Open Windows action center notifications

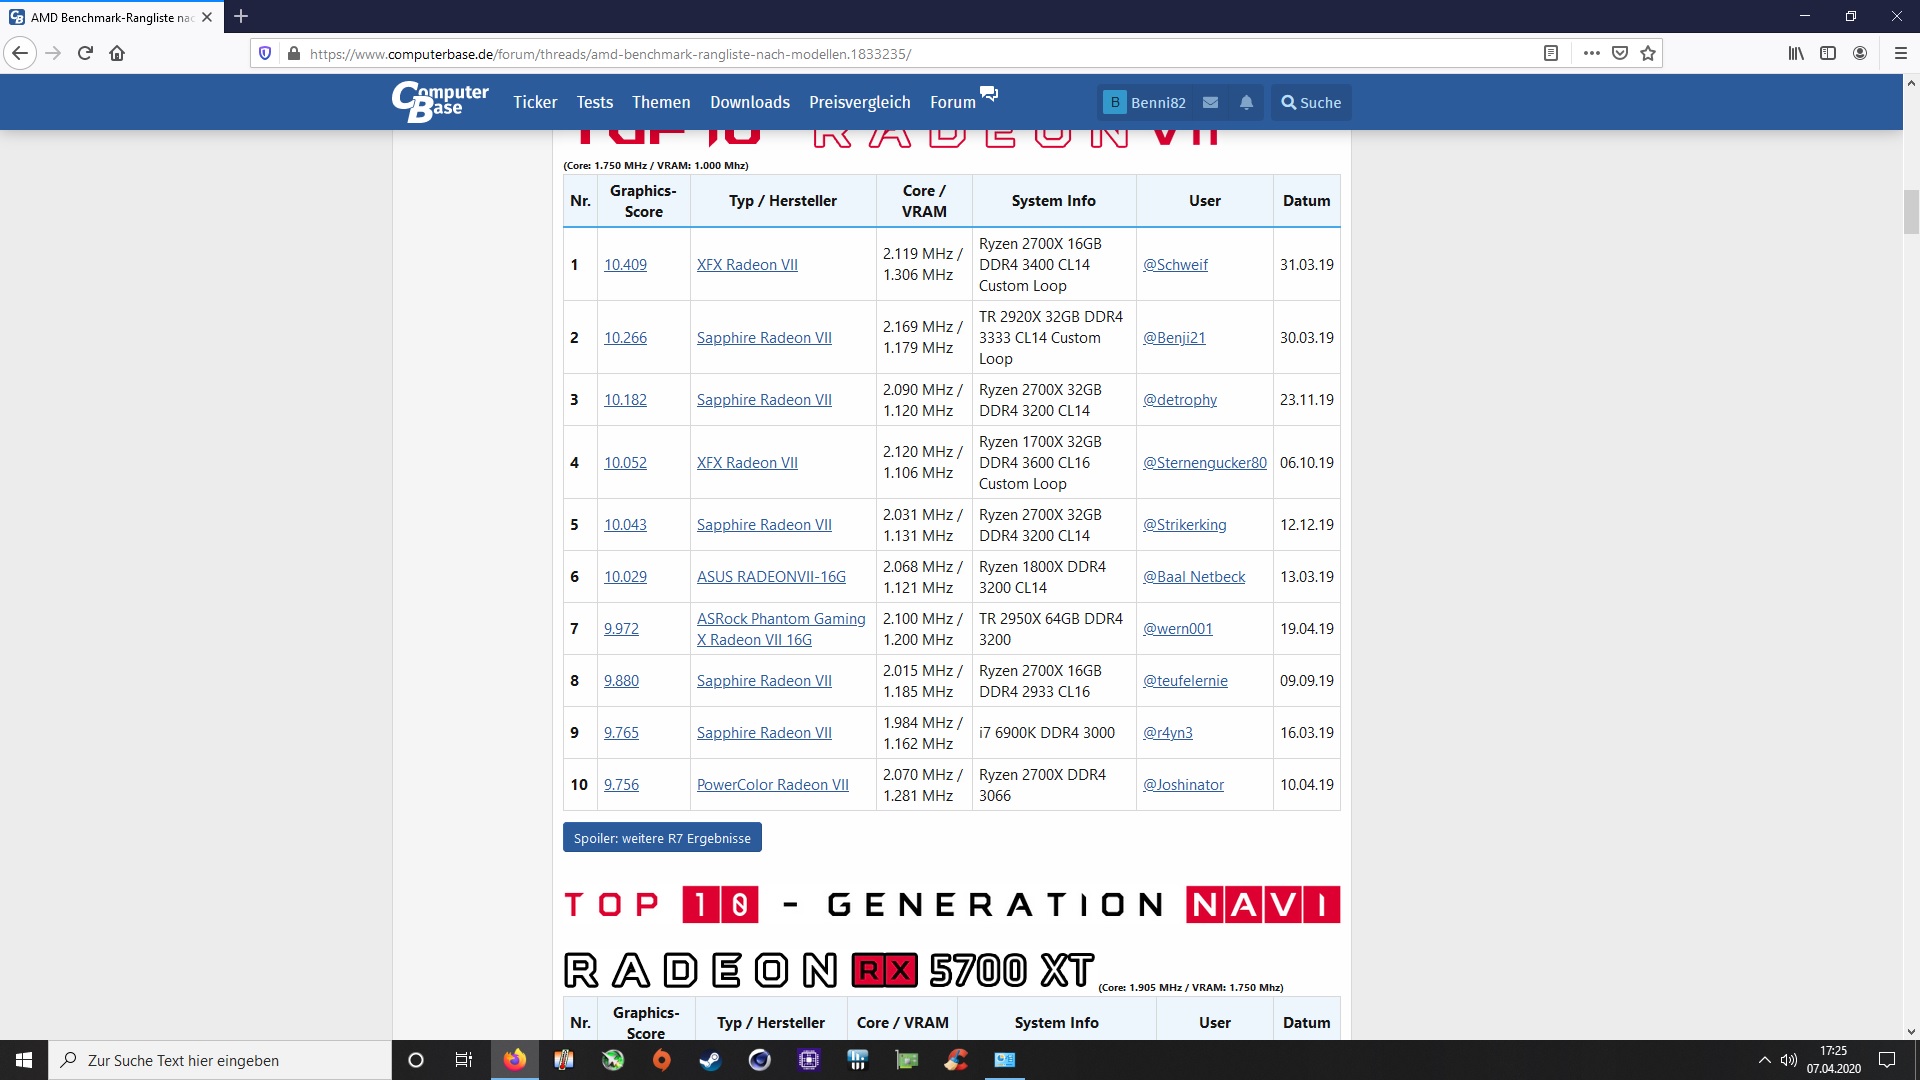(x=1887, y=1060)
